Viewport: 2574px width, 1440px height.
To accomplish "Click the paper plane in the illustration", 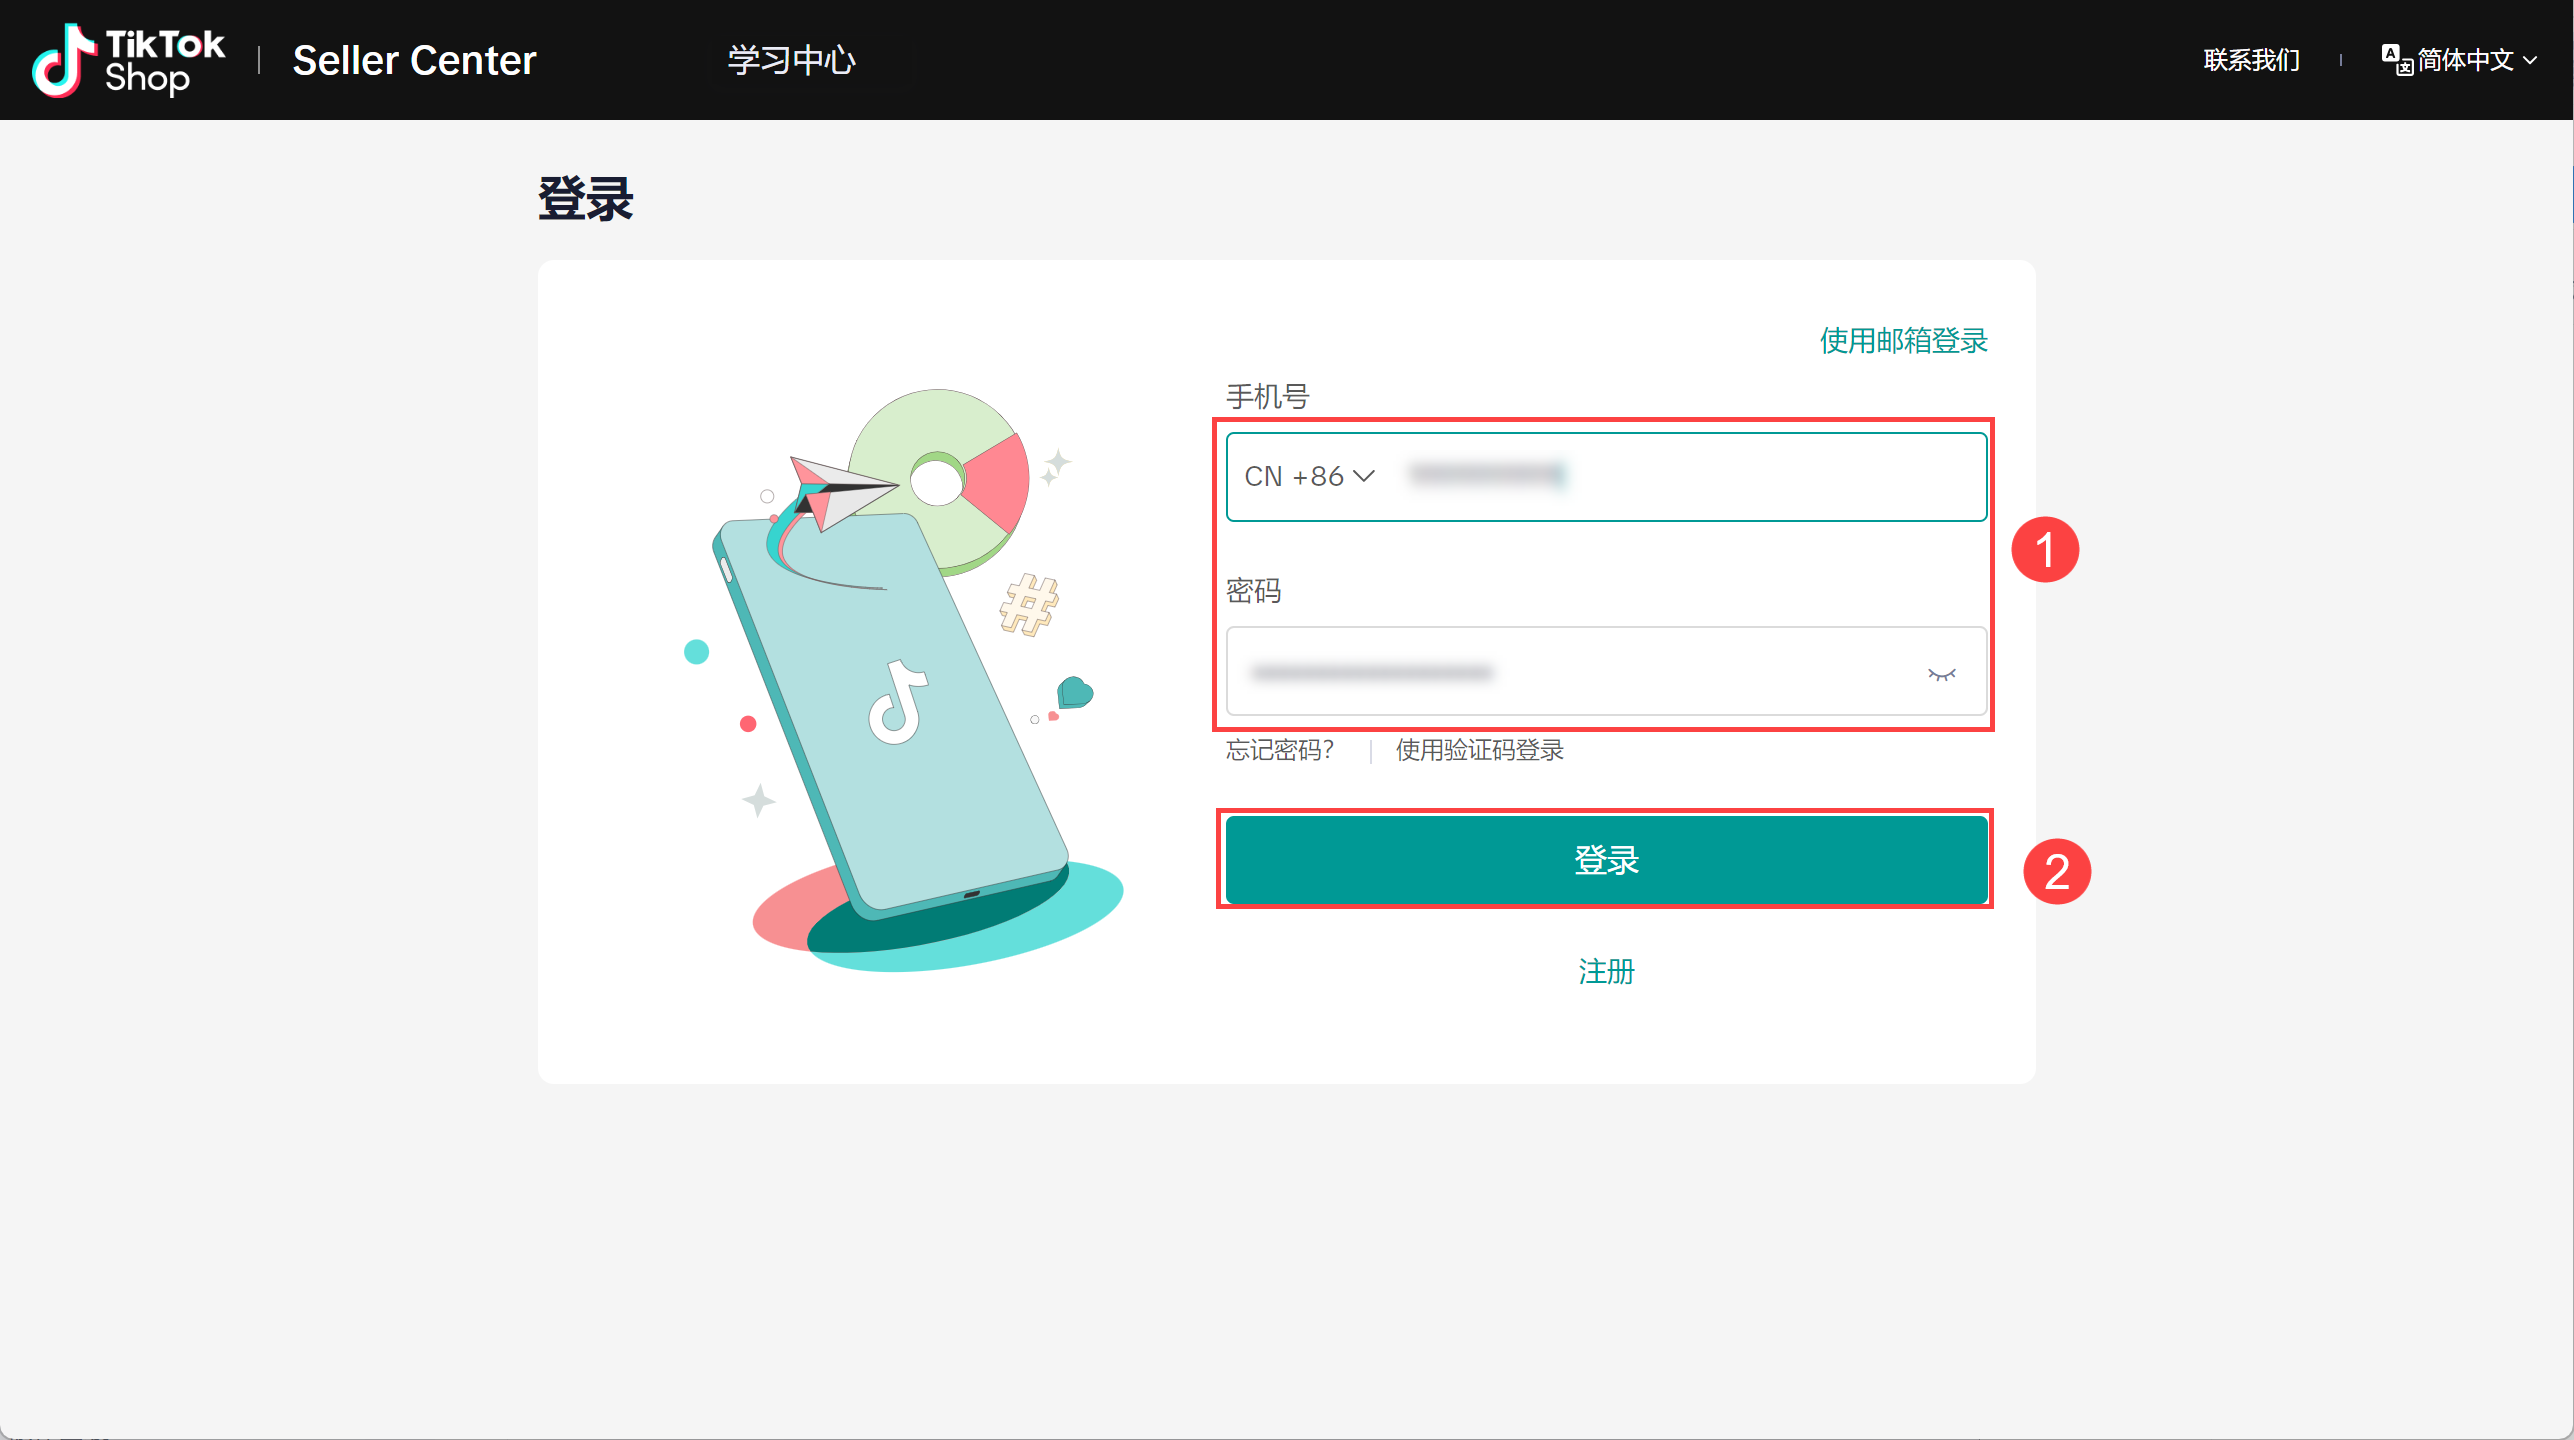I will point(842,490).
